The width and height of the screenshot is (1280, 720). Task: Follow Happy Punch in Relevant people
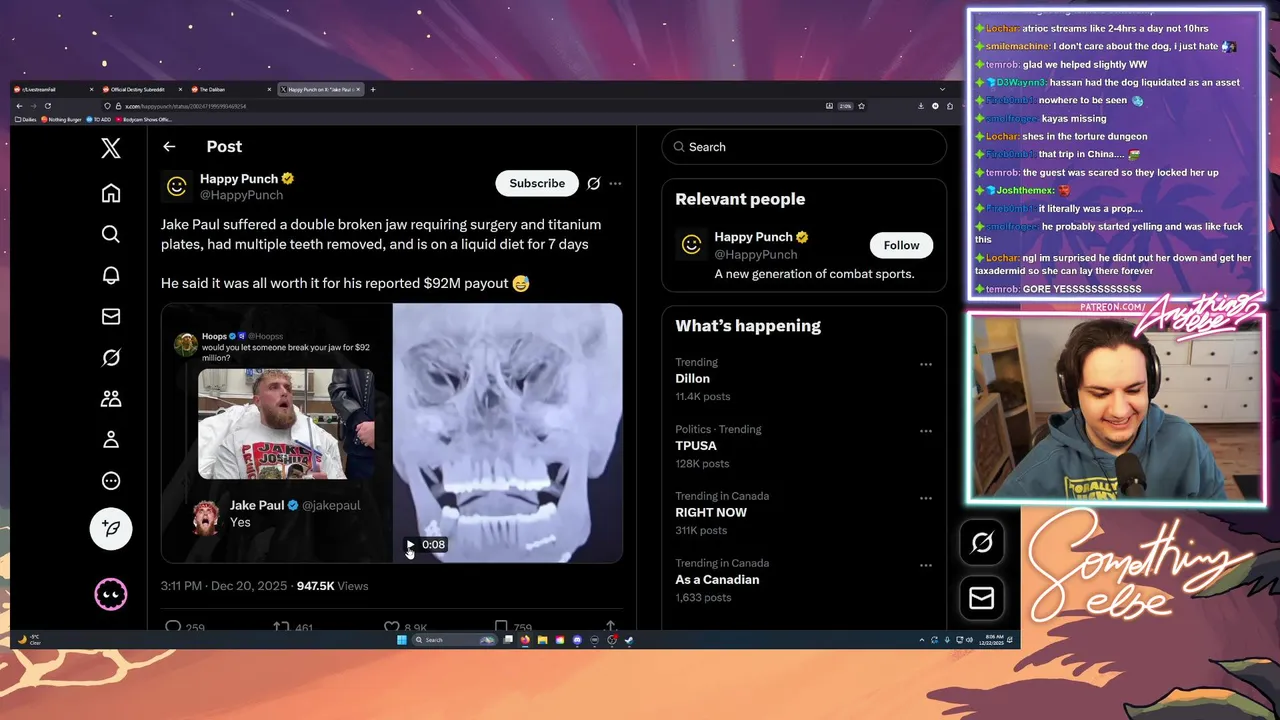tap(901, 245)
